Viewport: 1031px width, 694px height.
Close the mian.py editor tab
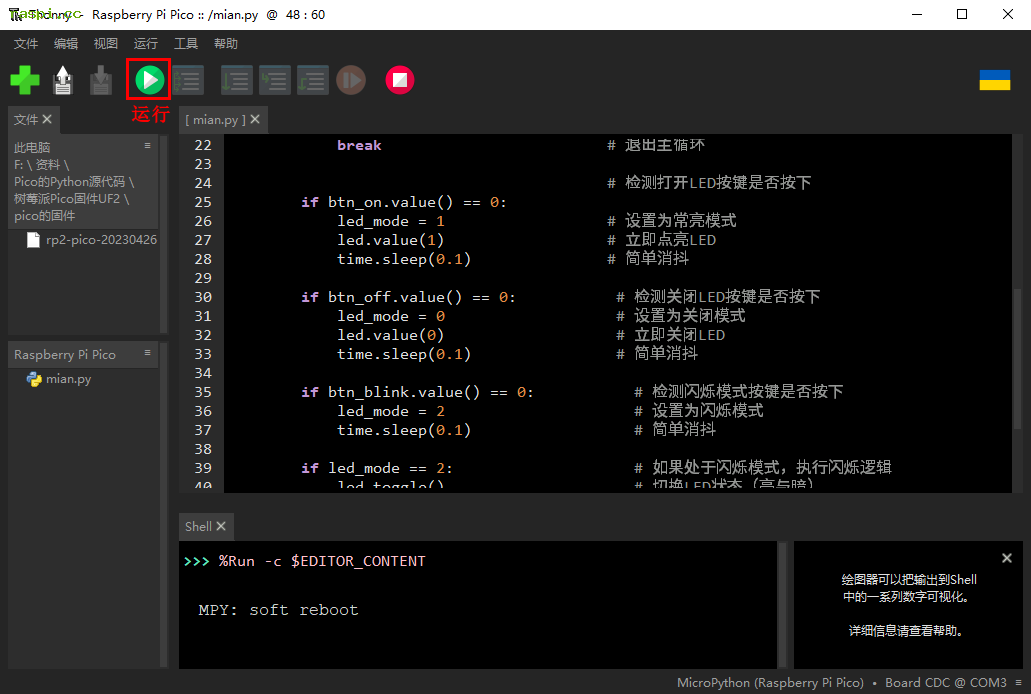[x=255, y=119]
